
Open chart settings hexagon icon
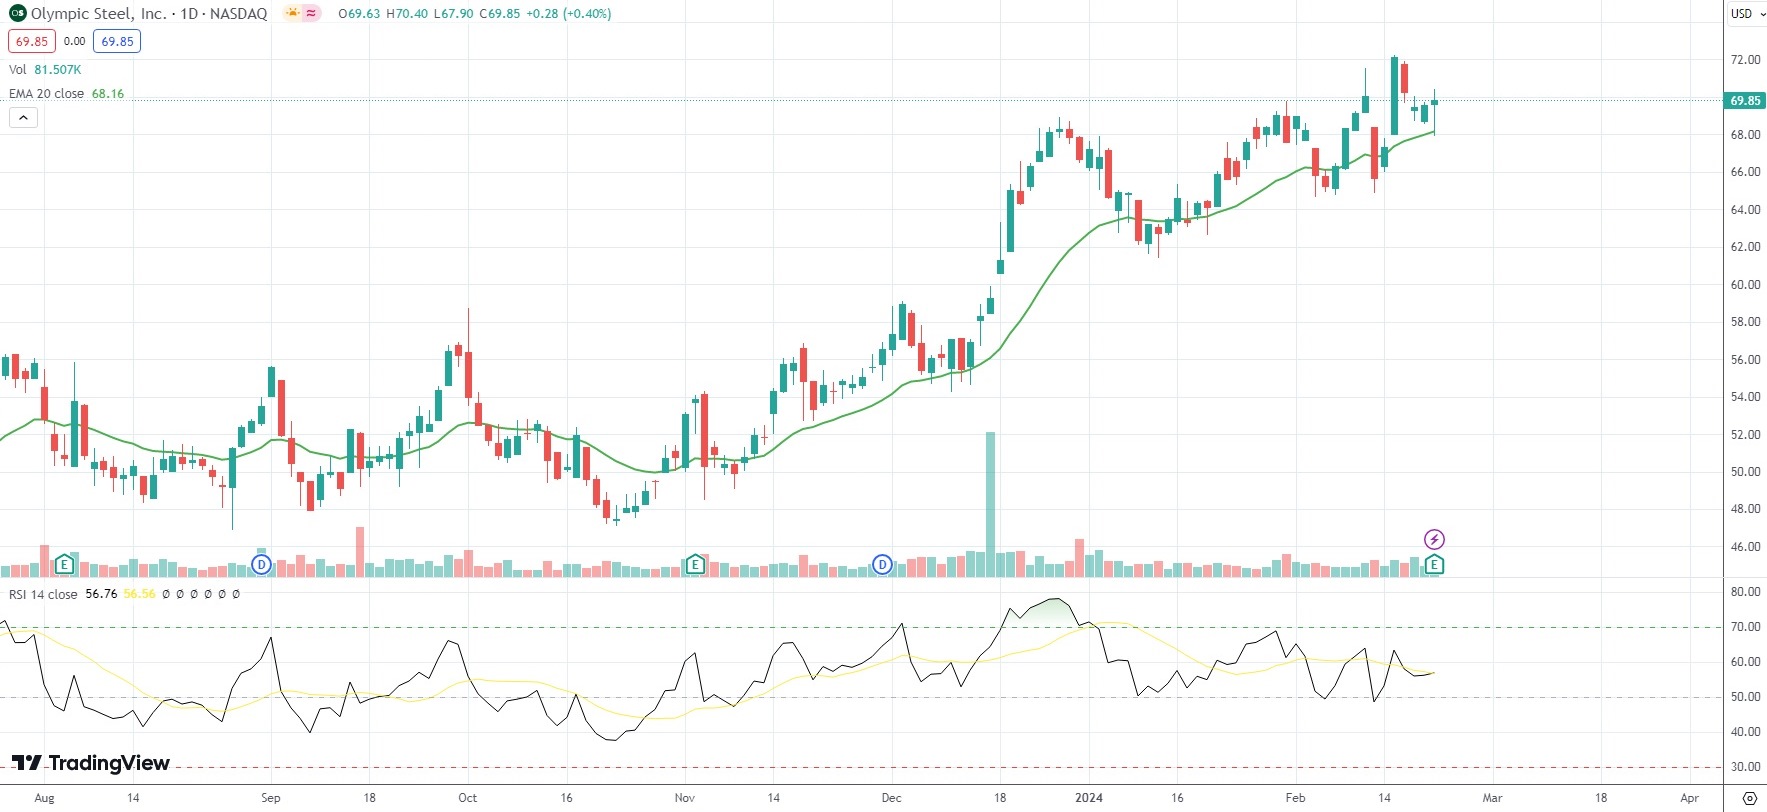tap(1749, 798)
